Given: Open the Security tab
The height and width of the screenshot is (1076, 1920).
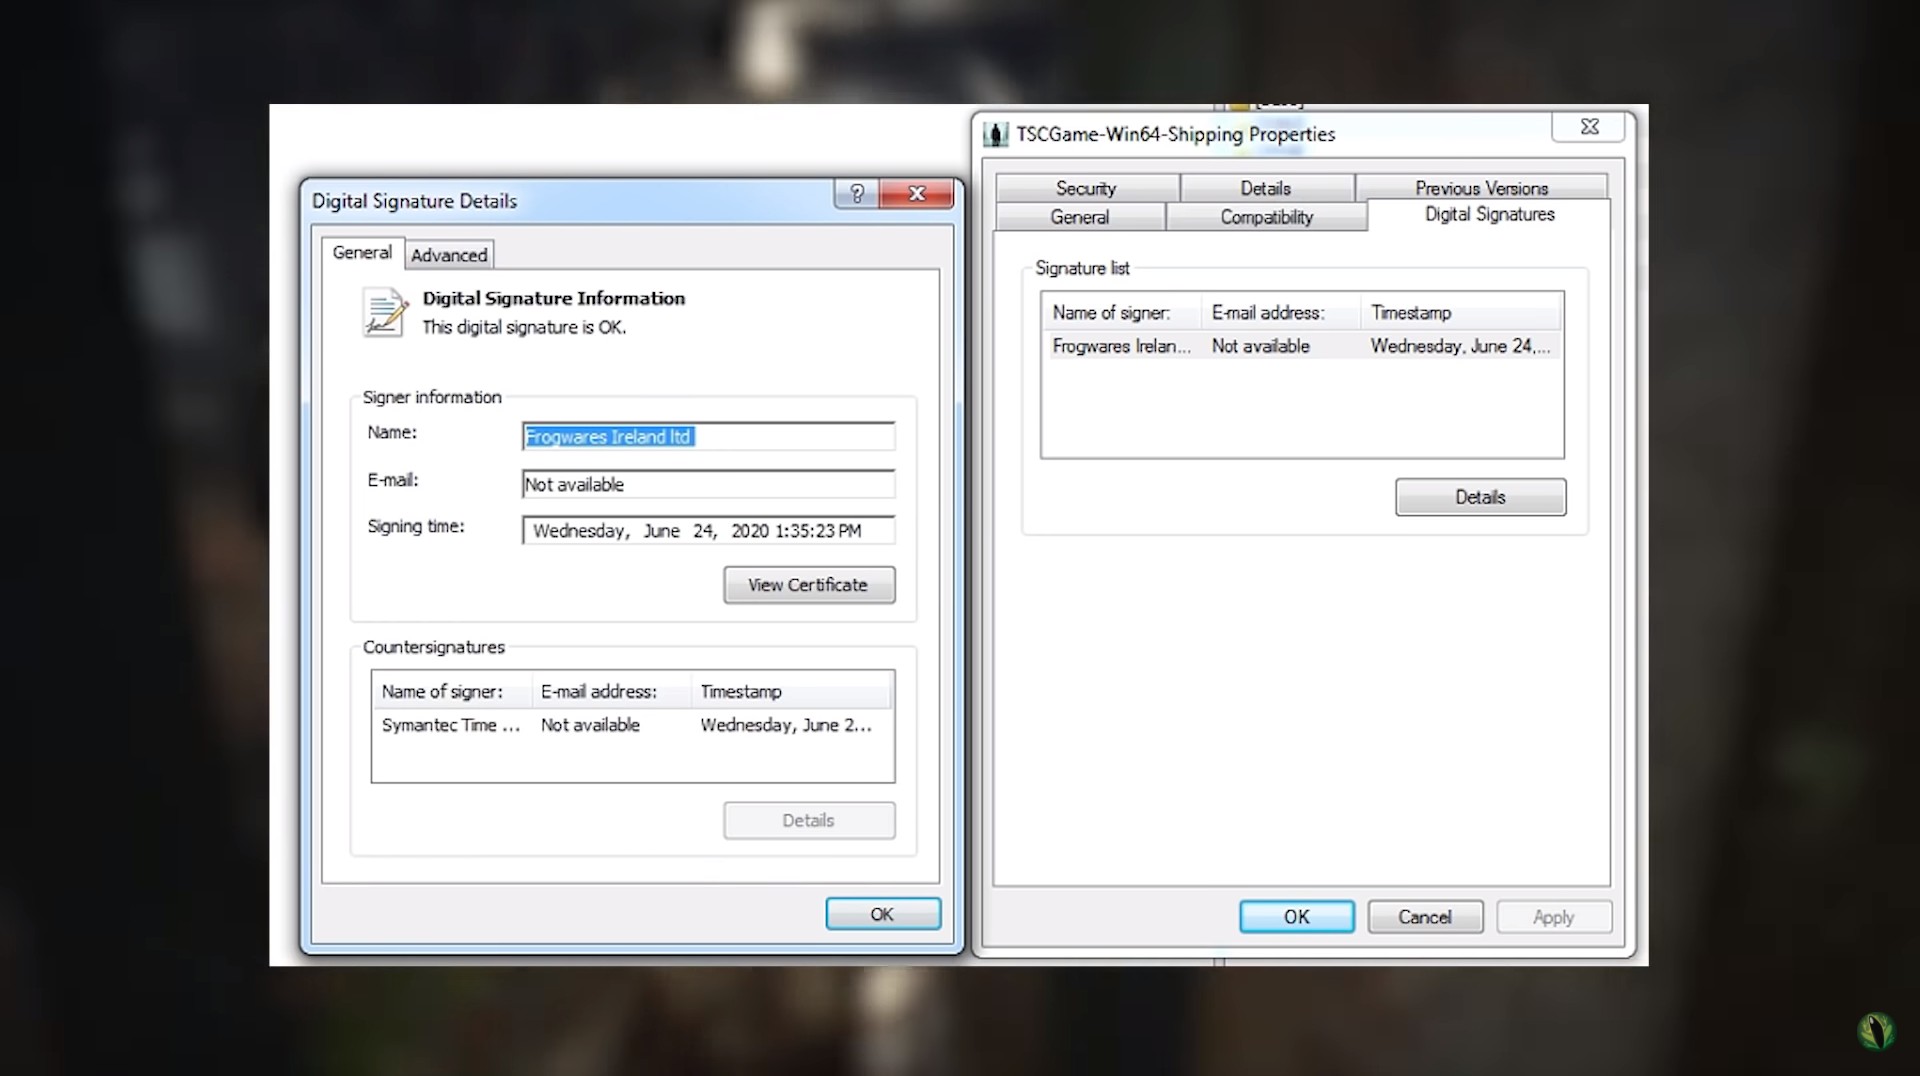Looking at the screenshot, I should [x=1086, y=188].
